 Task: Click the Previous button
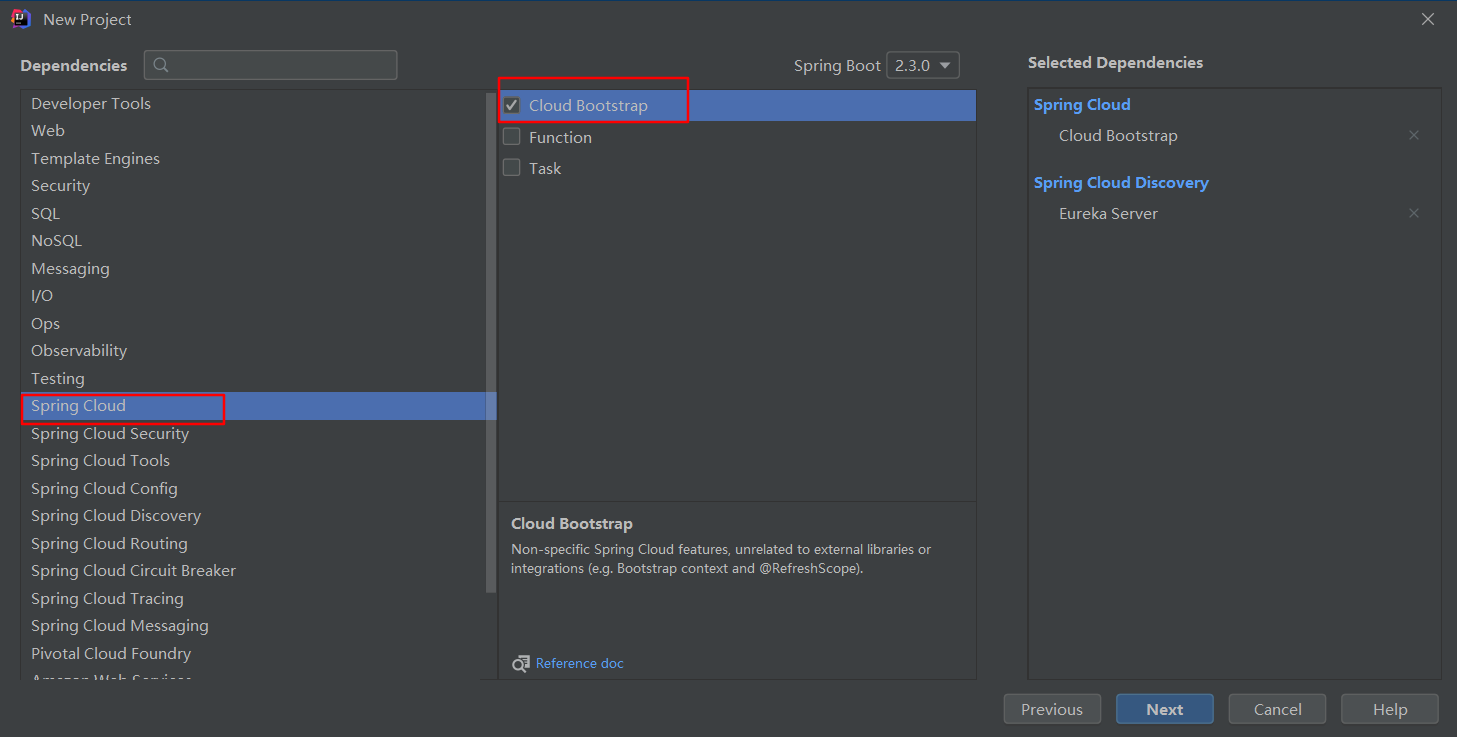click(1052, 709)
